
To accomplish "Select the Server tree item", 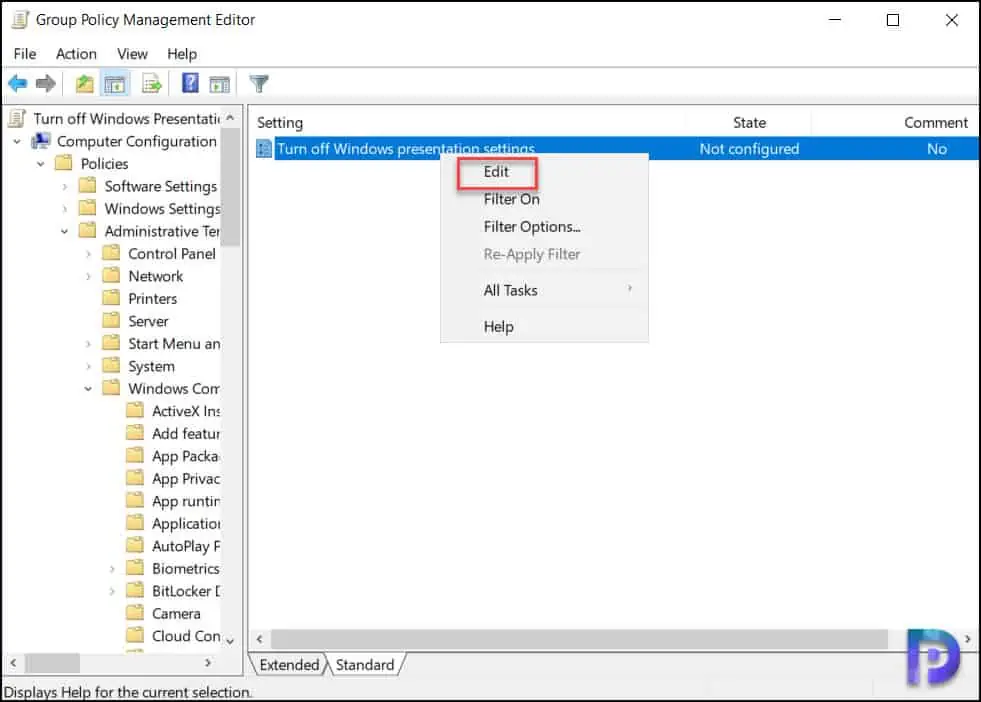I will [148, 321].
